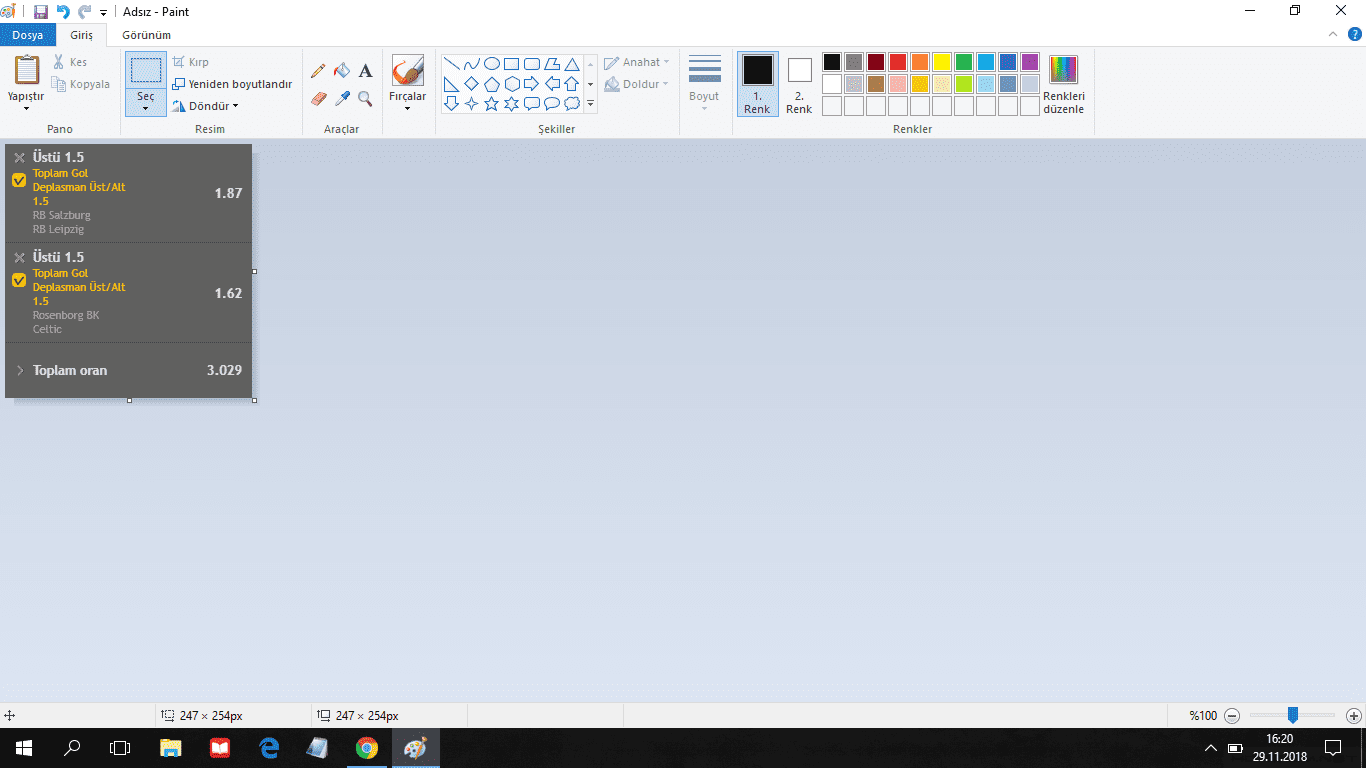Open Renkleri düzenle color editor
1366x768 pixels.
tap(1064, 84)
